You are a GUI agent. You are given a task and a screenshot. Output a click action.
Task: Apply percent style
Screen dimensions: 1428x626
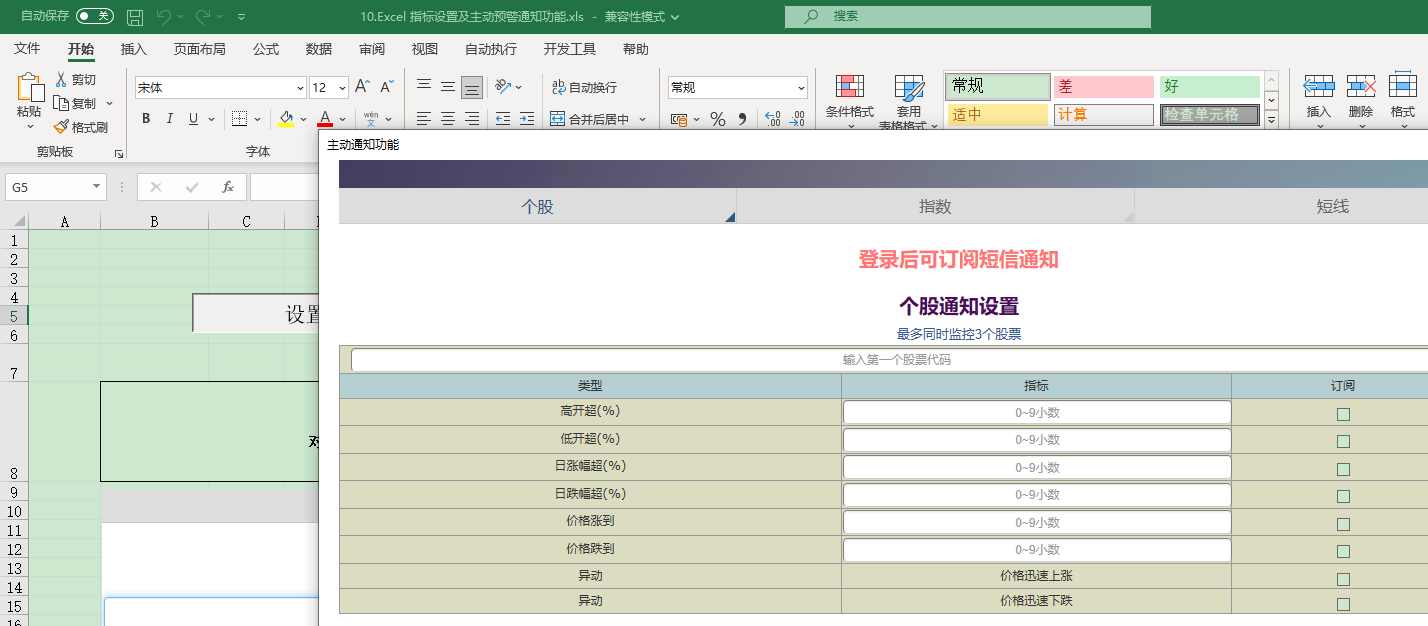coord(718,119)
